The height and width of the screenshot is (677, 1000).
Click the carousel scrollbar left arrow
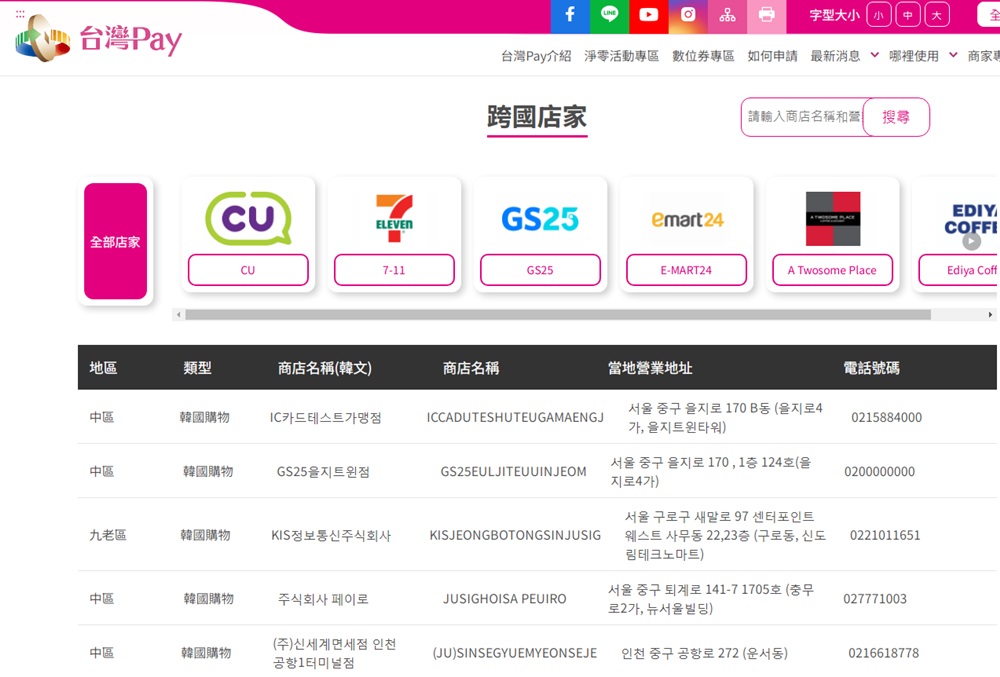[179, 314]
